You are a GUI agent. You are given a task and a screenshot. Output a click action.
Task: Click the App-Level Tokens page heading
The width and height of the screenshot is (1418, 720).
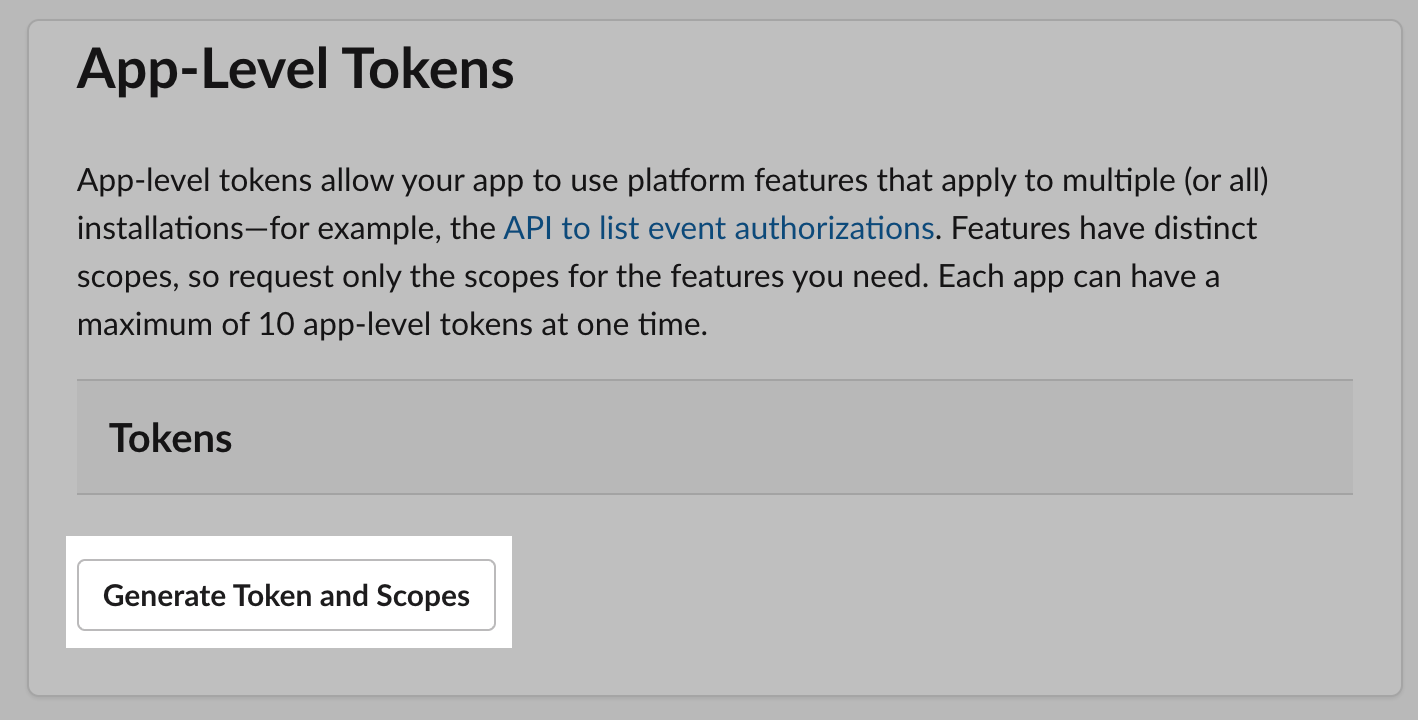pos(295,70)
